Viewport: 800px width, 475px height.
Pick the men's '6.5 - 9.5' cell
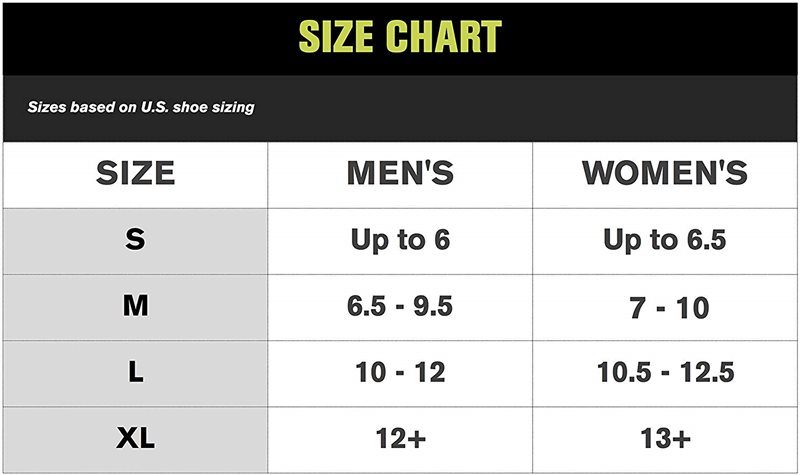400,306
